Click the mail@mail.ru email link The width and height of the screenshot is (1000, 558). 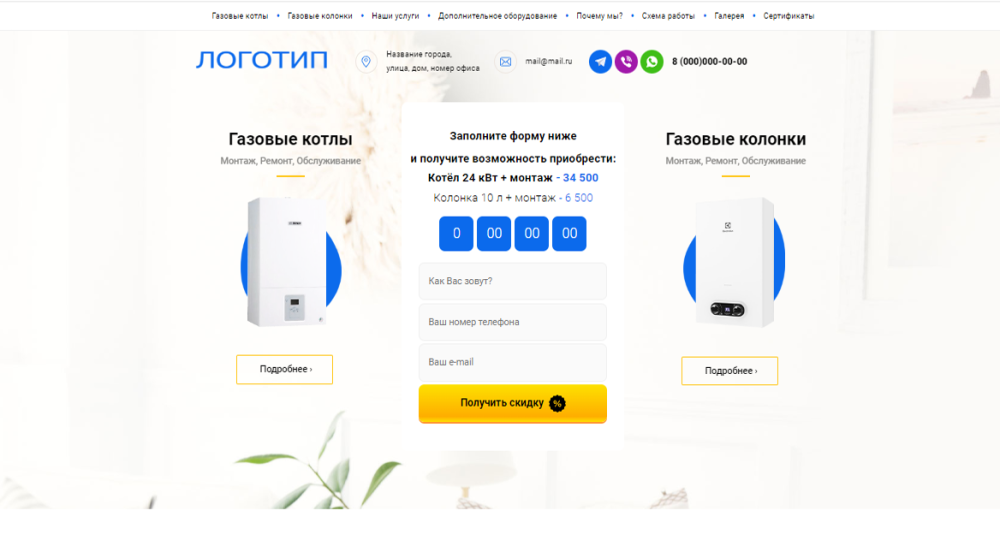[548, 62]
